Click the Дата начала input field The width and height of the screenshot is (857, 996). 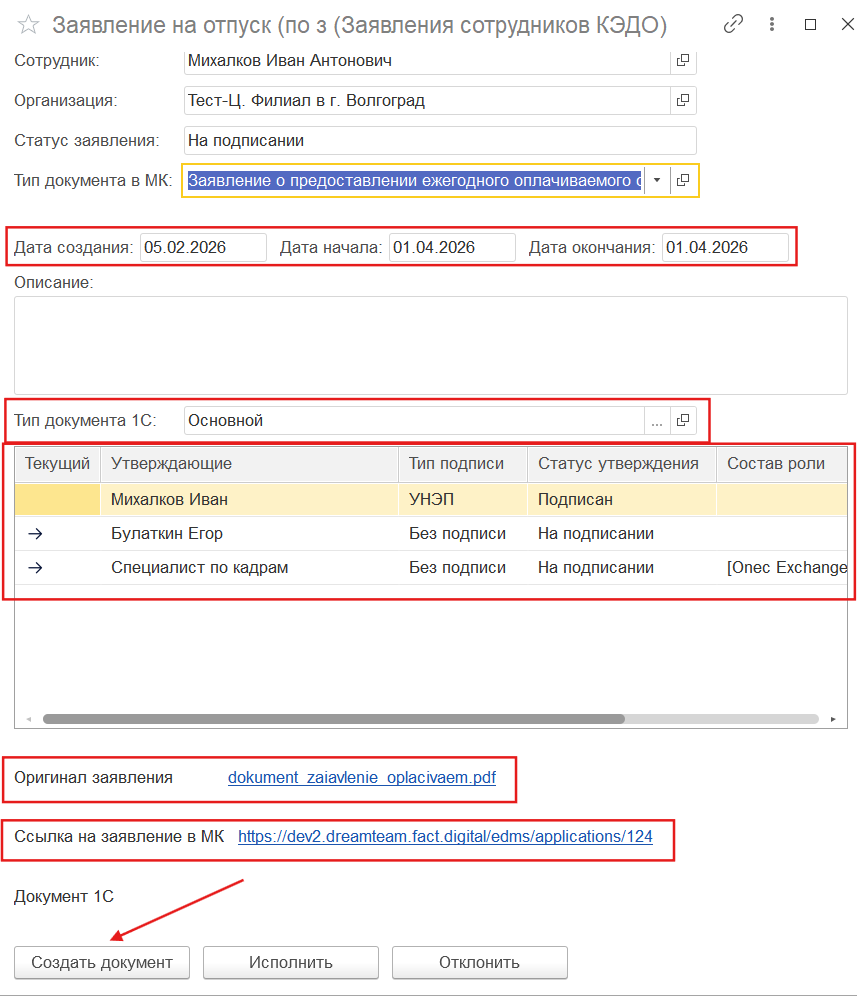click(451, 248)
